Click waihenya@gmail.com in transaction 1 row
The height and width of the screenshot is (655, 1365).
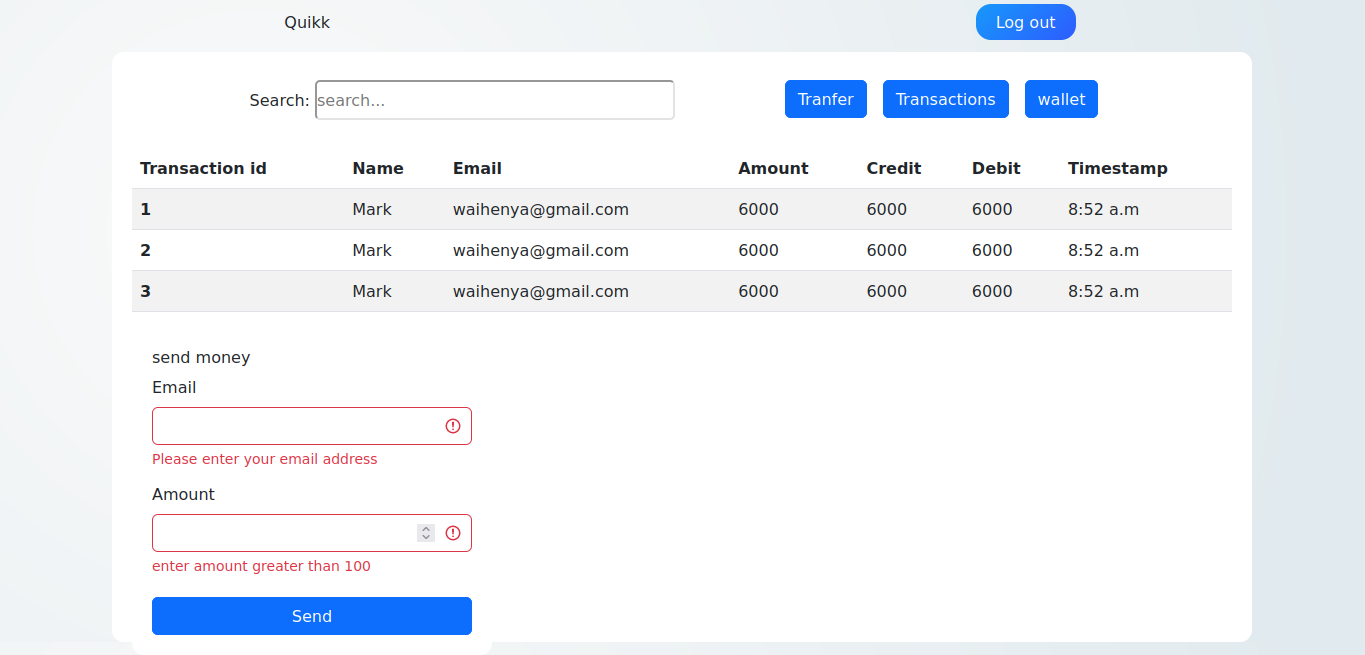(541, 209)
